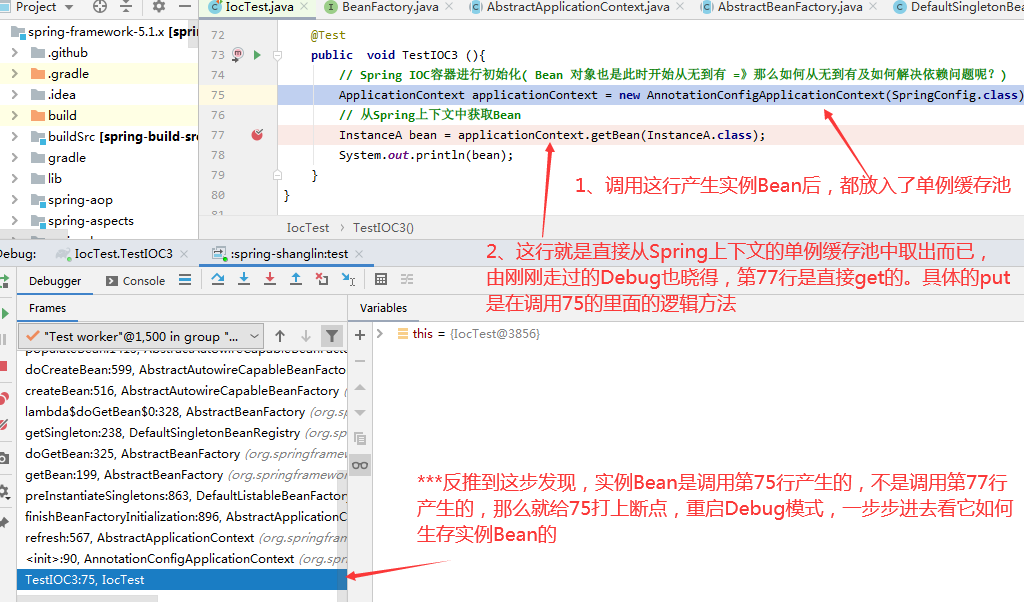Click the Trace Current Stream Chain icon
1024x602 pixels.
click(x=407, y=279)
